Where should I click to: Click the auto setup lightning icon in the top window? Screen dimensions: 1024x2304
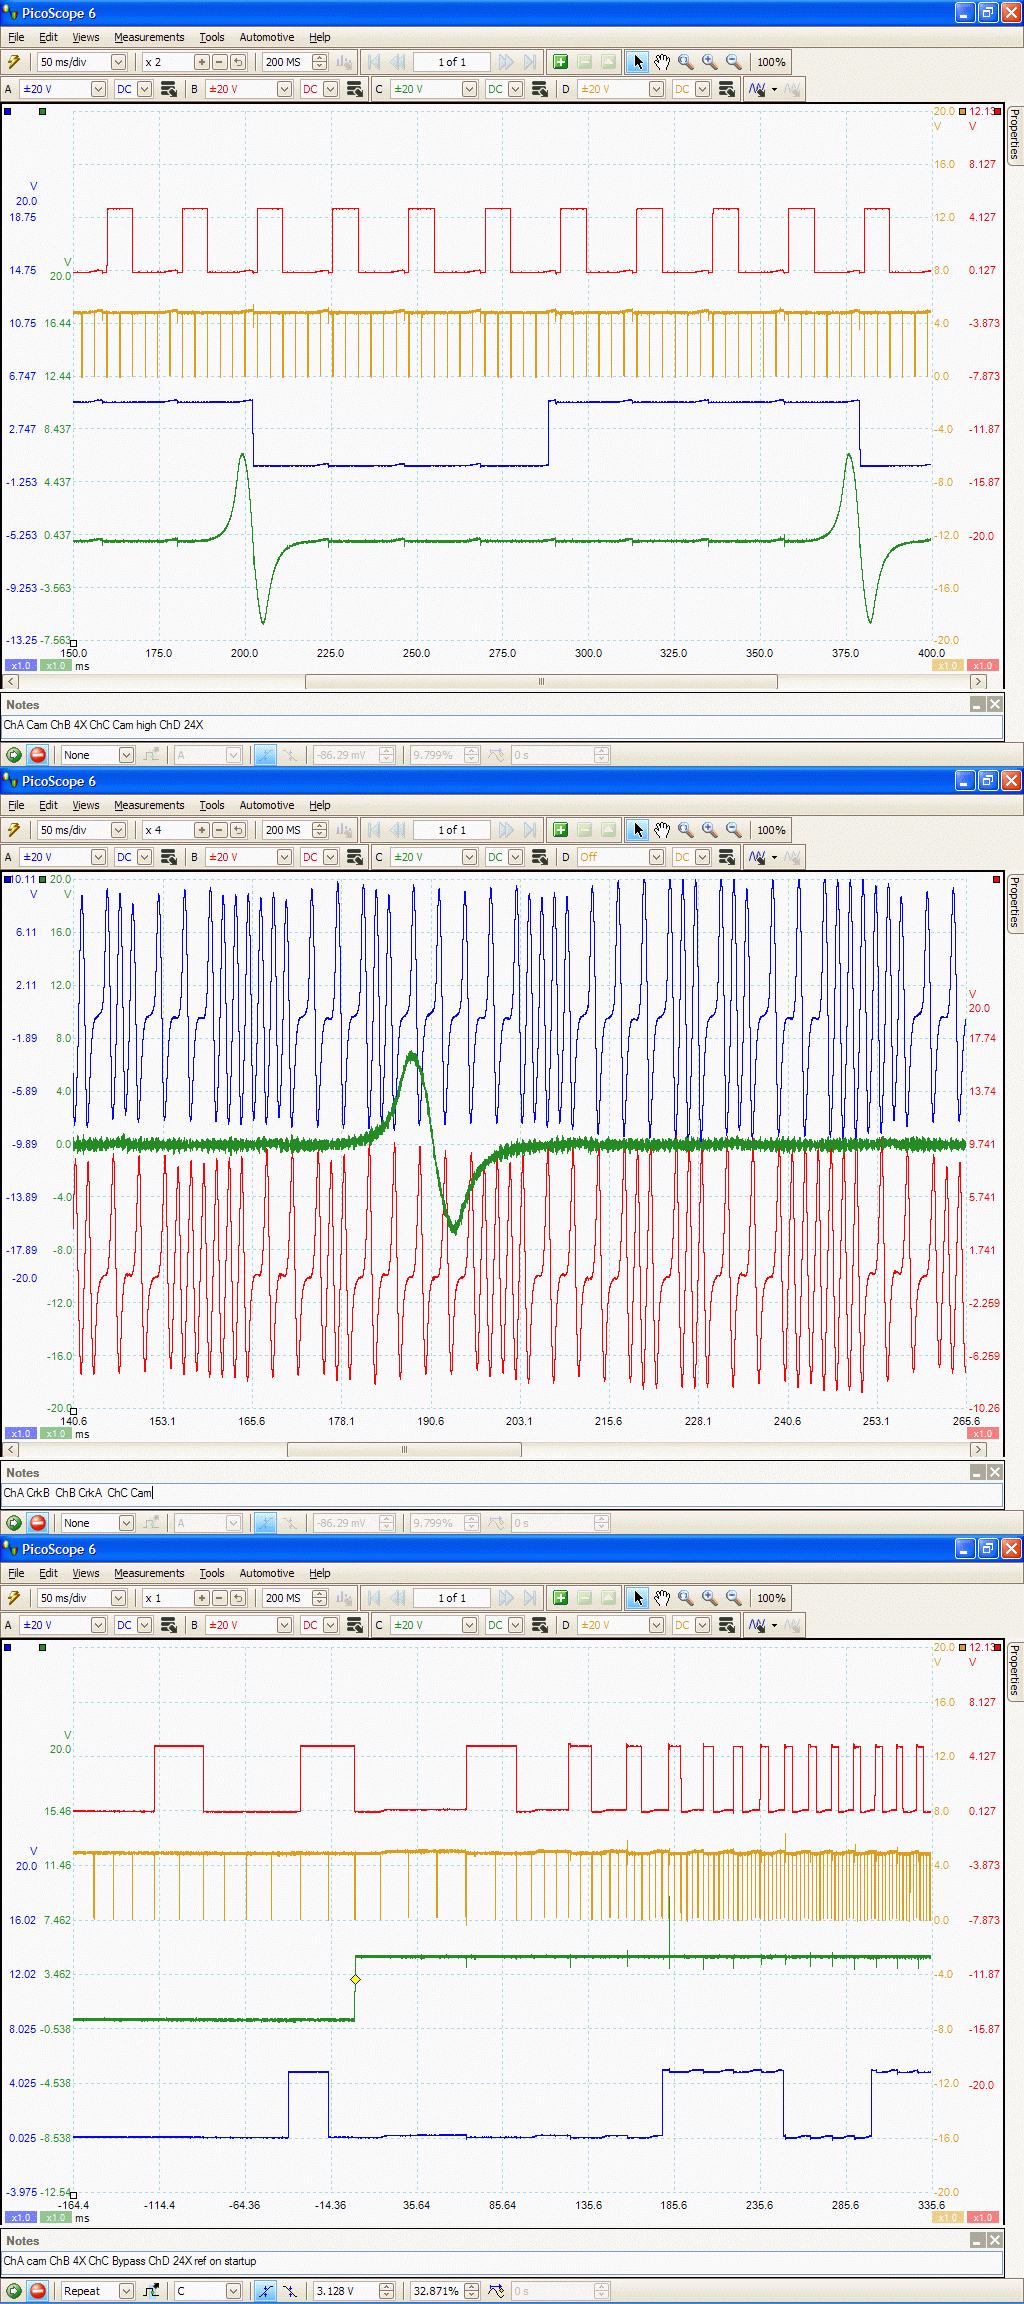(13, 62)
